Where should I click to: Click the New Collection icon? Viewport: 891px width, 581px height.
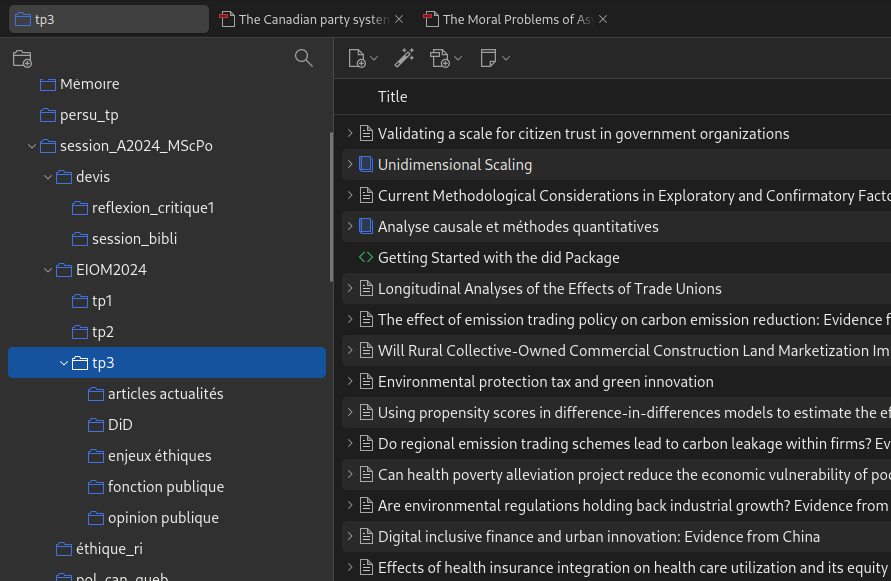pyautogui.click(x=22, y=59)
